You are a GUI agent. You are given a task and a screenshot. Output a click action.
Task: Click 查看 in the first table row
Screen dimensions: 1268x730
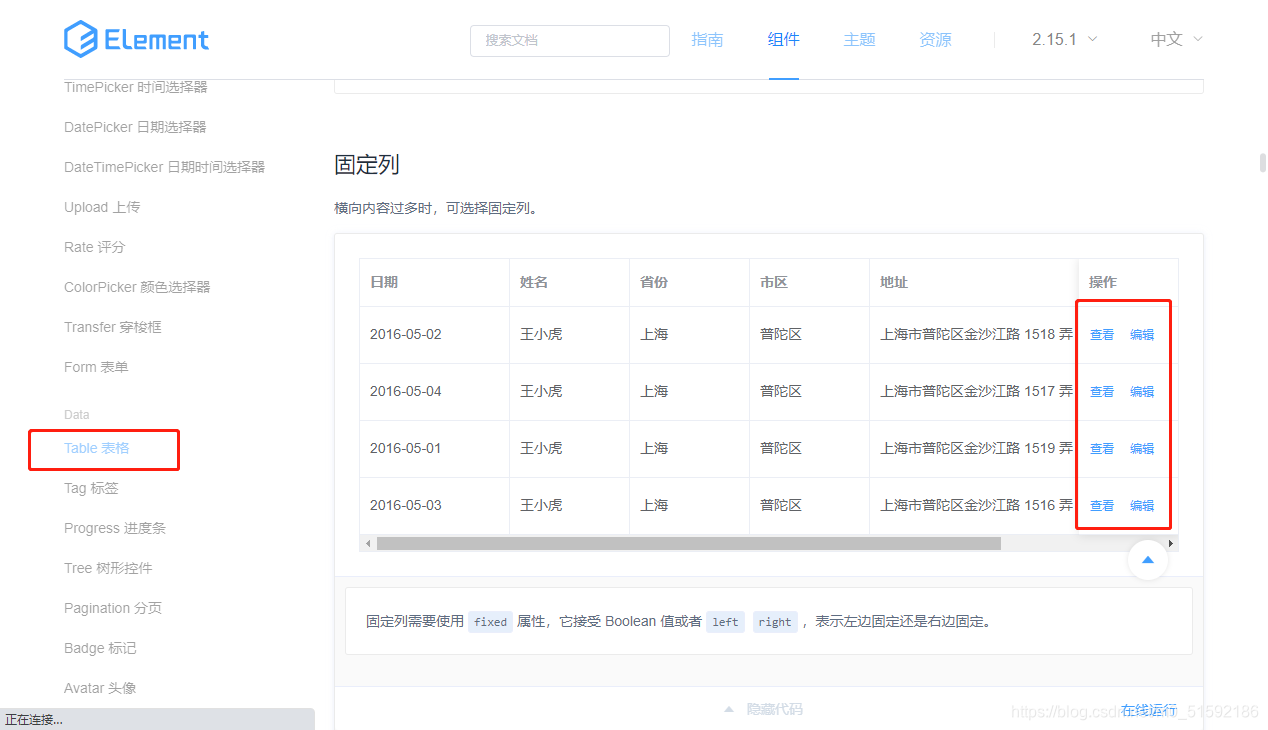click(1101, 334)
